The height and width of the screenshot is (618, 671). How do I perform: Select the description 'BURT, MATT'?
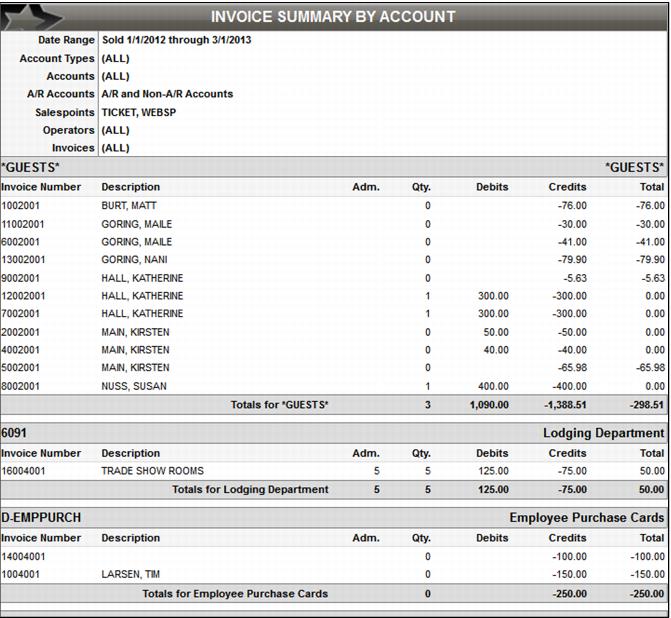coord(129,206)
